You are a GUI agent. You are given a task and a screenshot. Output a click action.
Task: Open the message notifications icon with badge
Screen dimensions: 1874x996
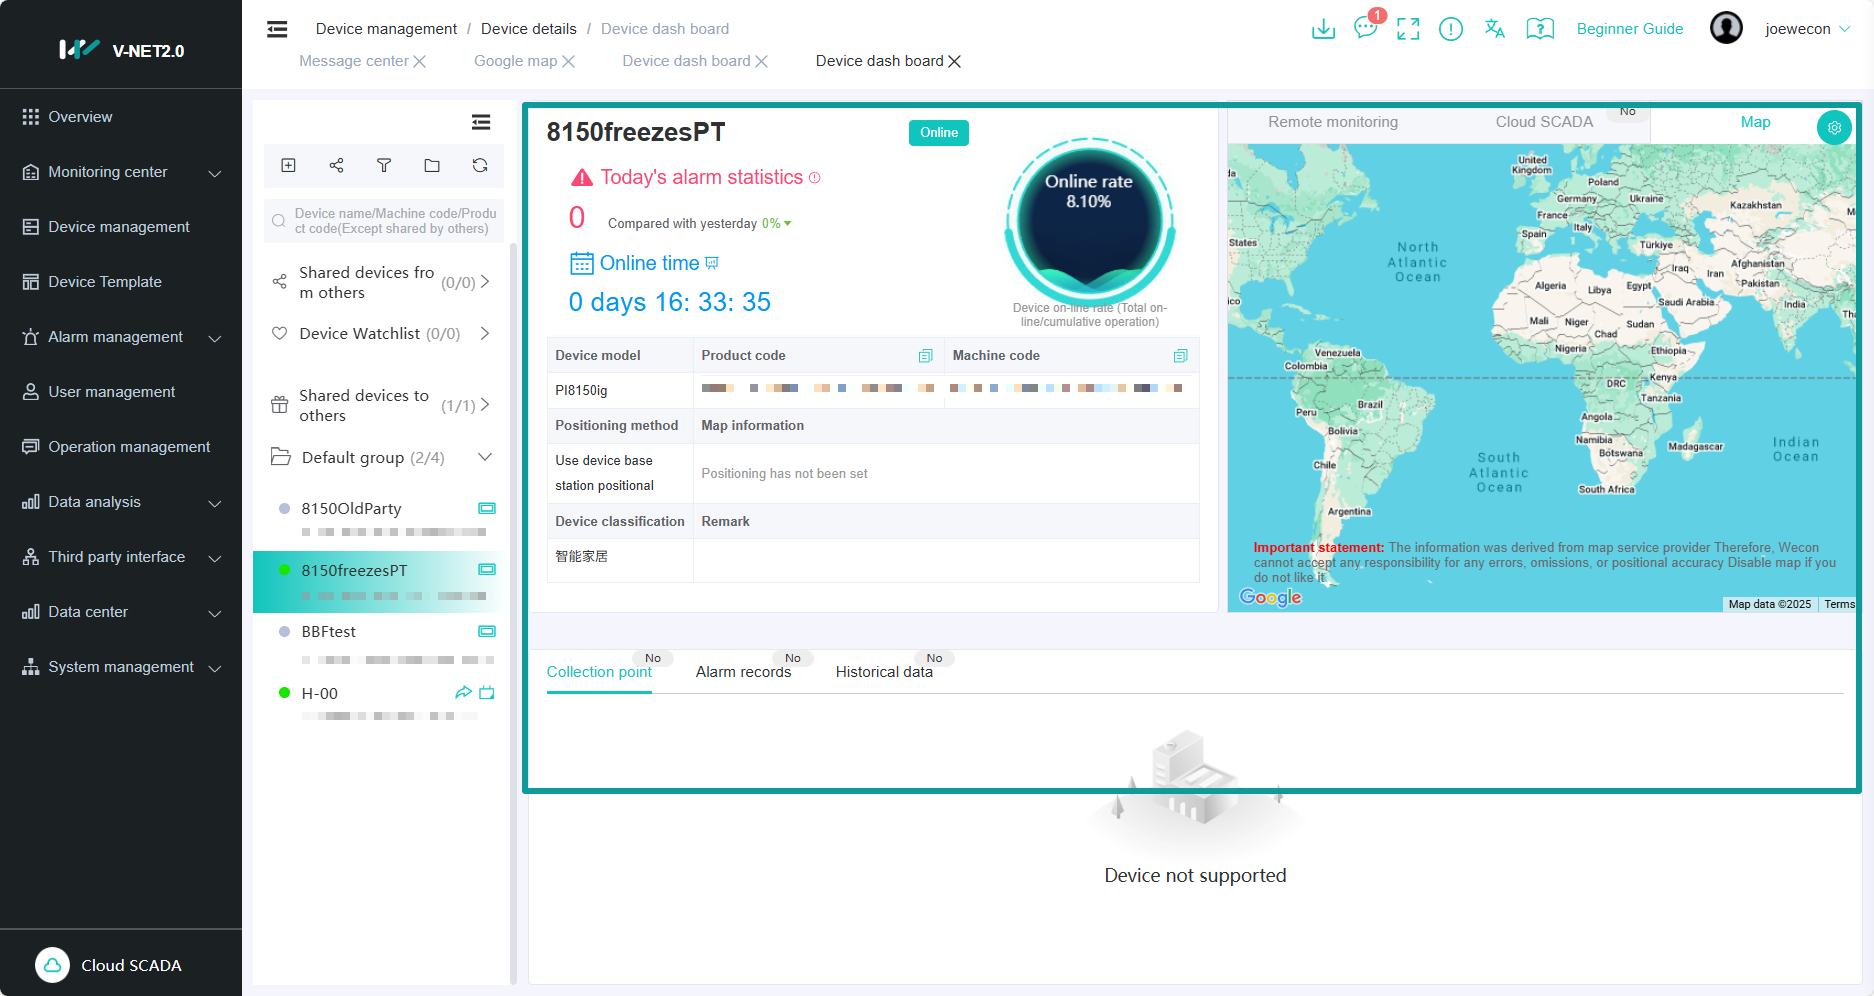pos(1366,28)
